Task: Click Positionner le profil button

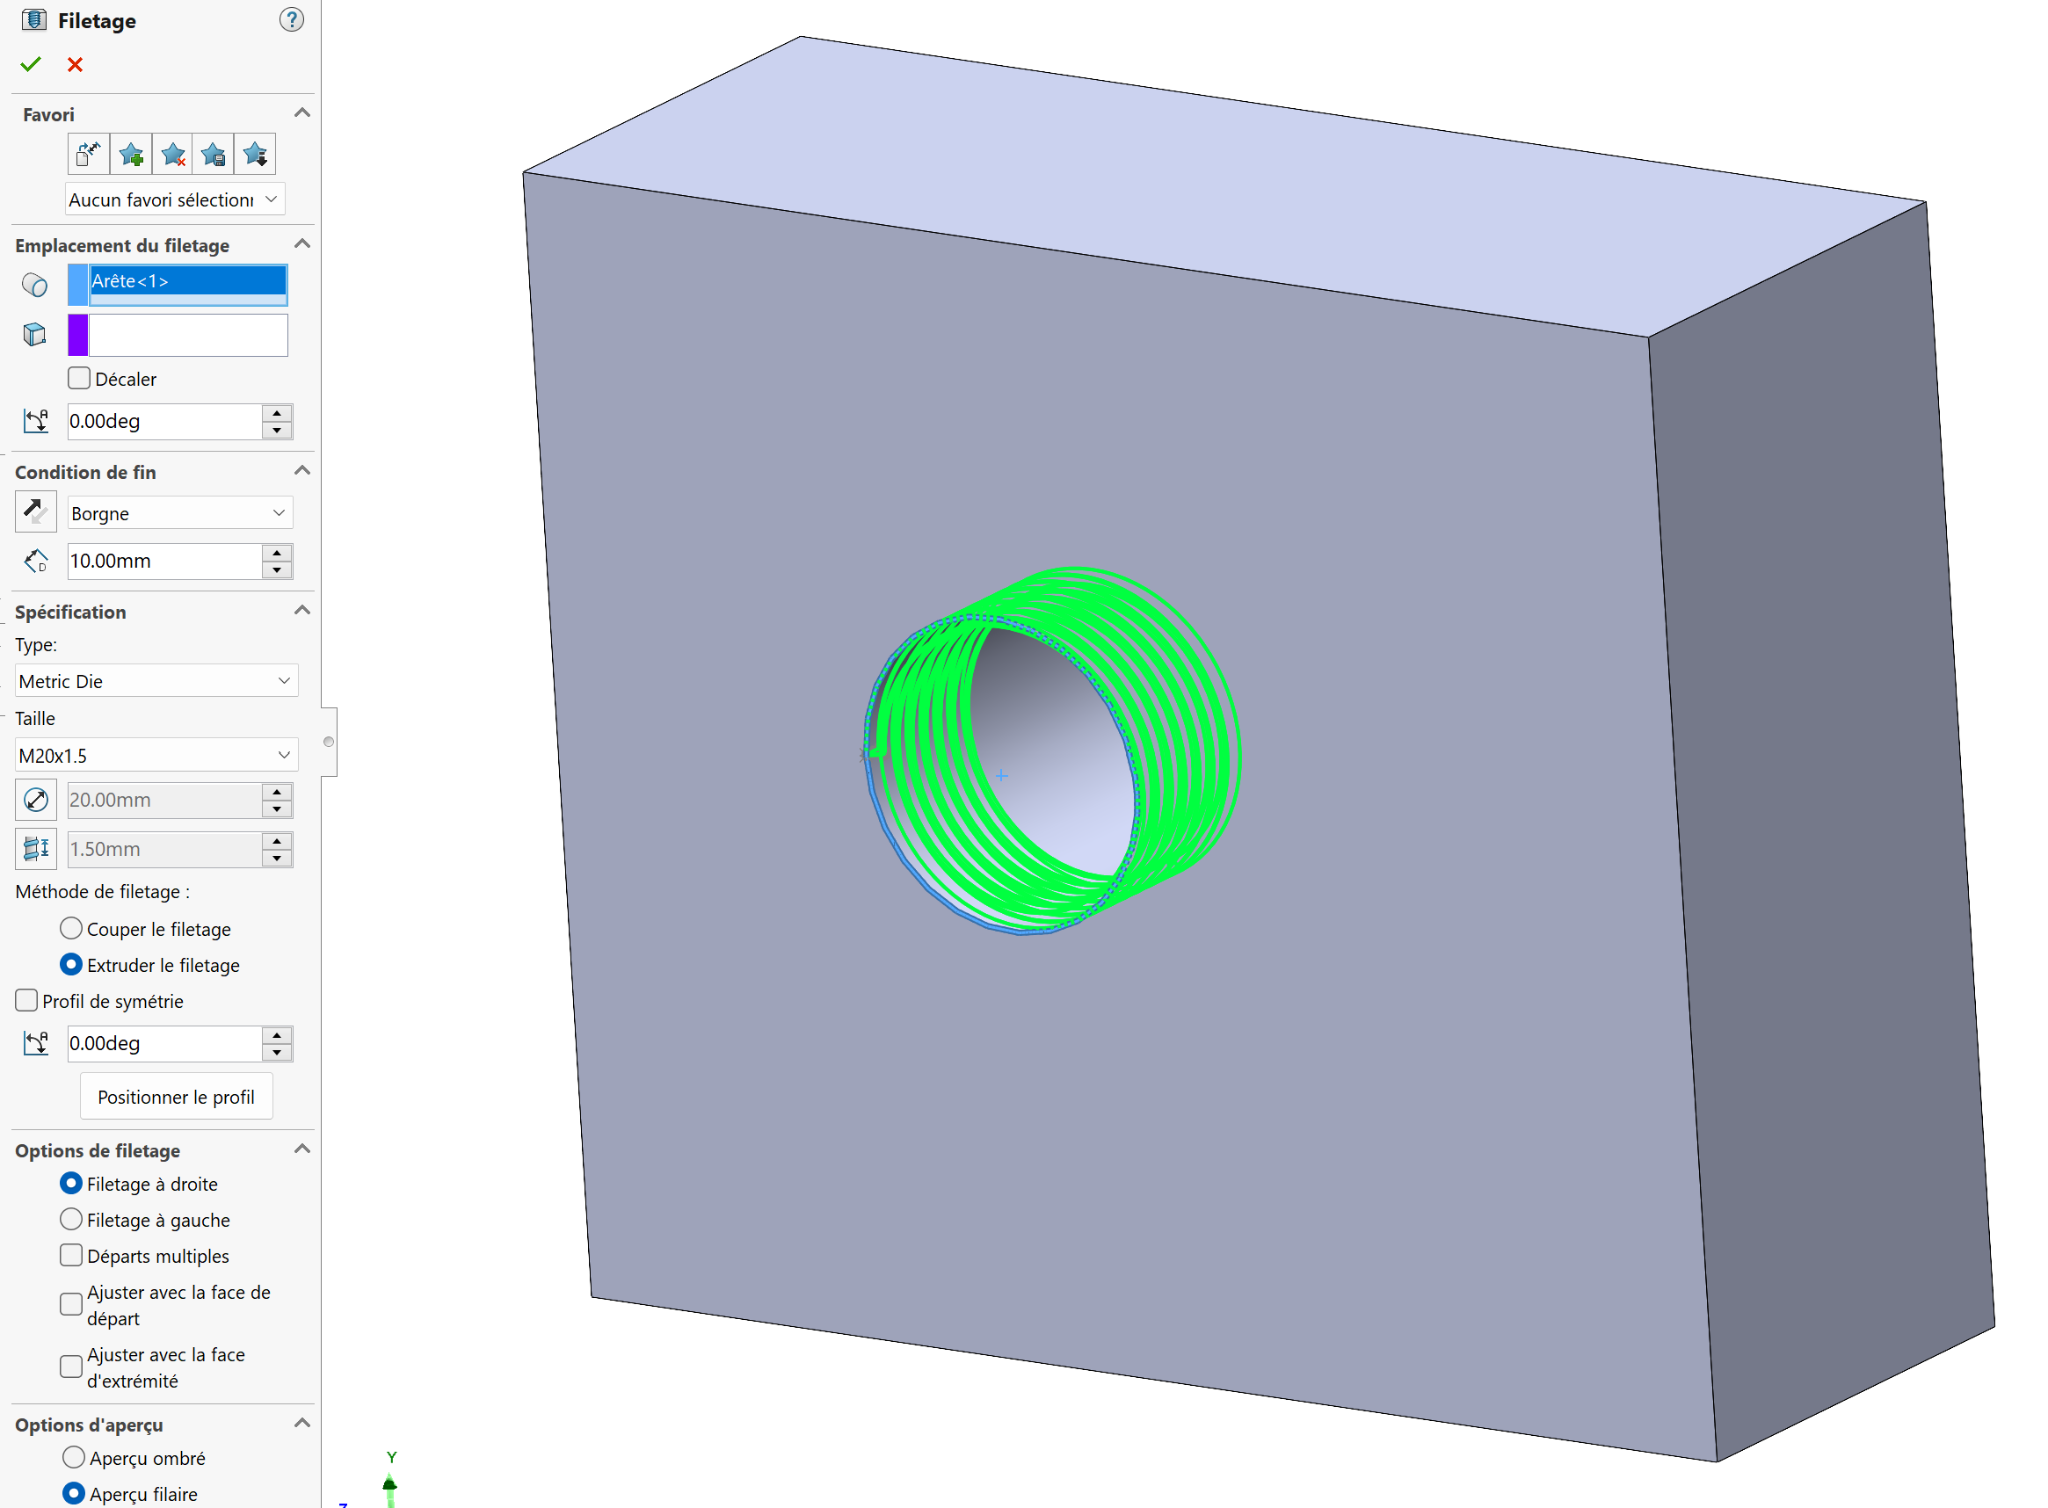Action: [176, 1097]
